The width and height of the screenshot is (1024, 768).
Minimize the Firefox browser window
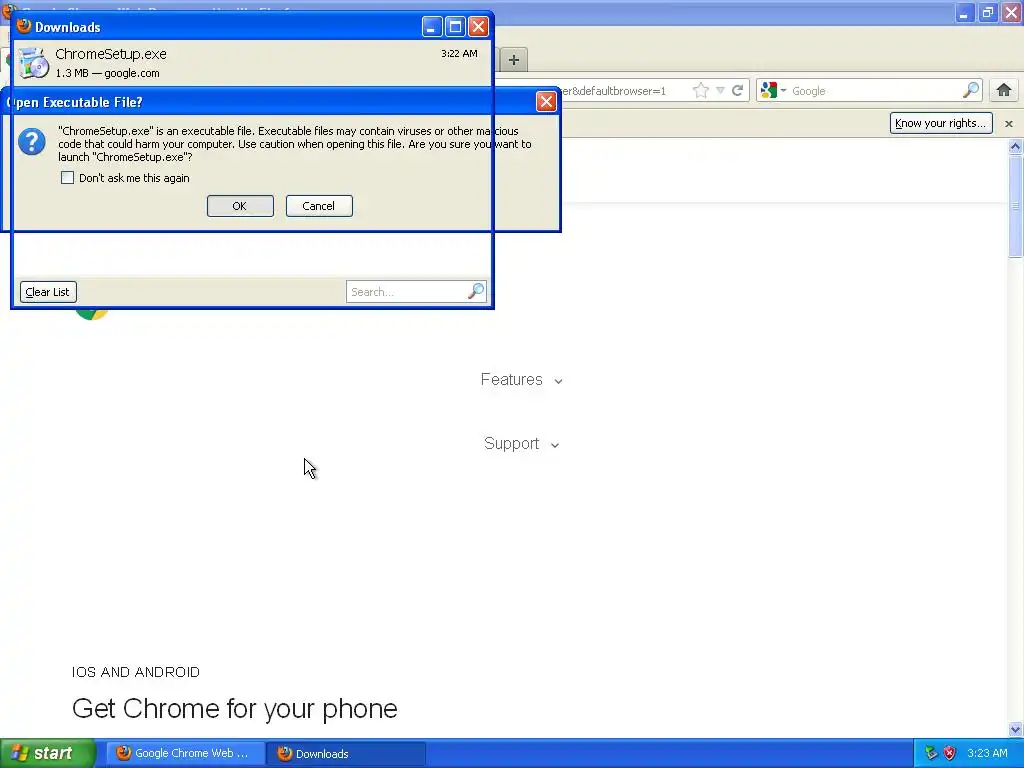click(965, 12)
